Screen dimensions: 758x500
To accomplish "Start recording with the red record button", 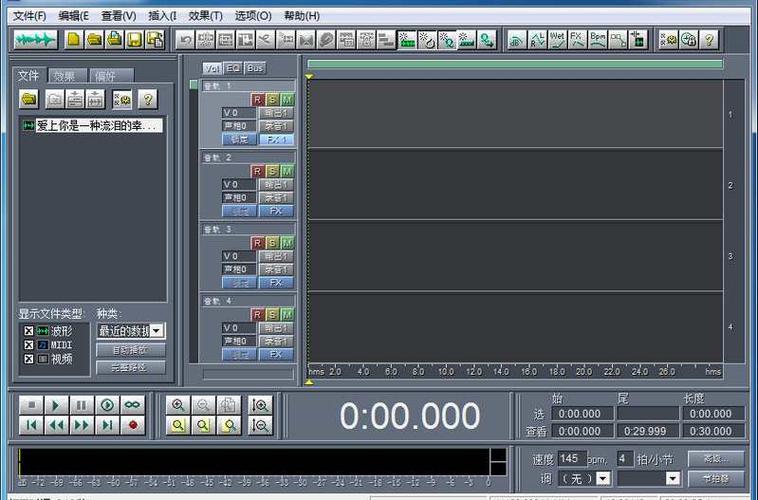I will 132,426.
